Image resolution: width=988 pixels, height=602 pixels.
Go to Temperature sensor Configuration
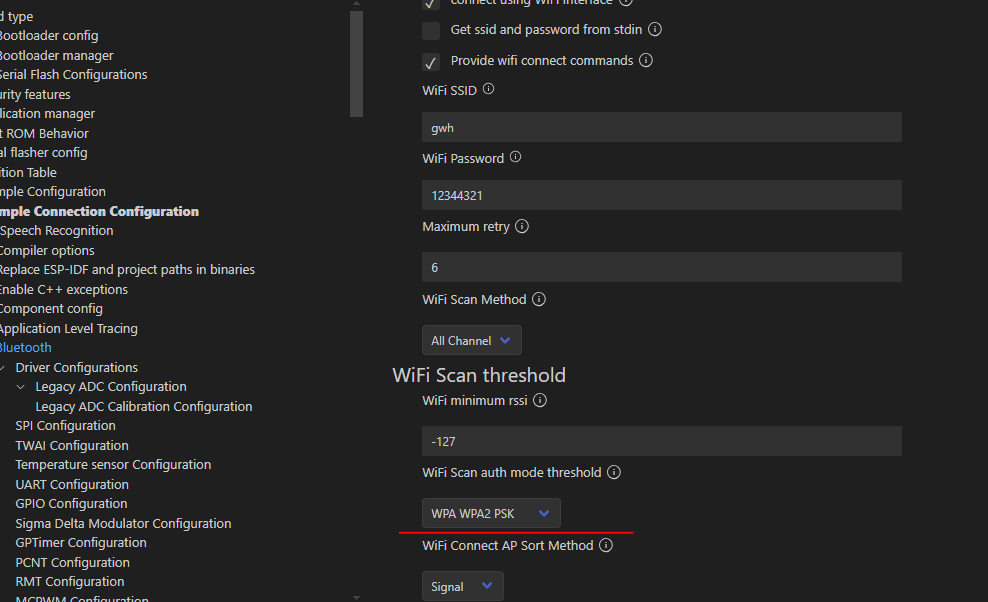point(113,465)
